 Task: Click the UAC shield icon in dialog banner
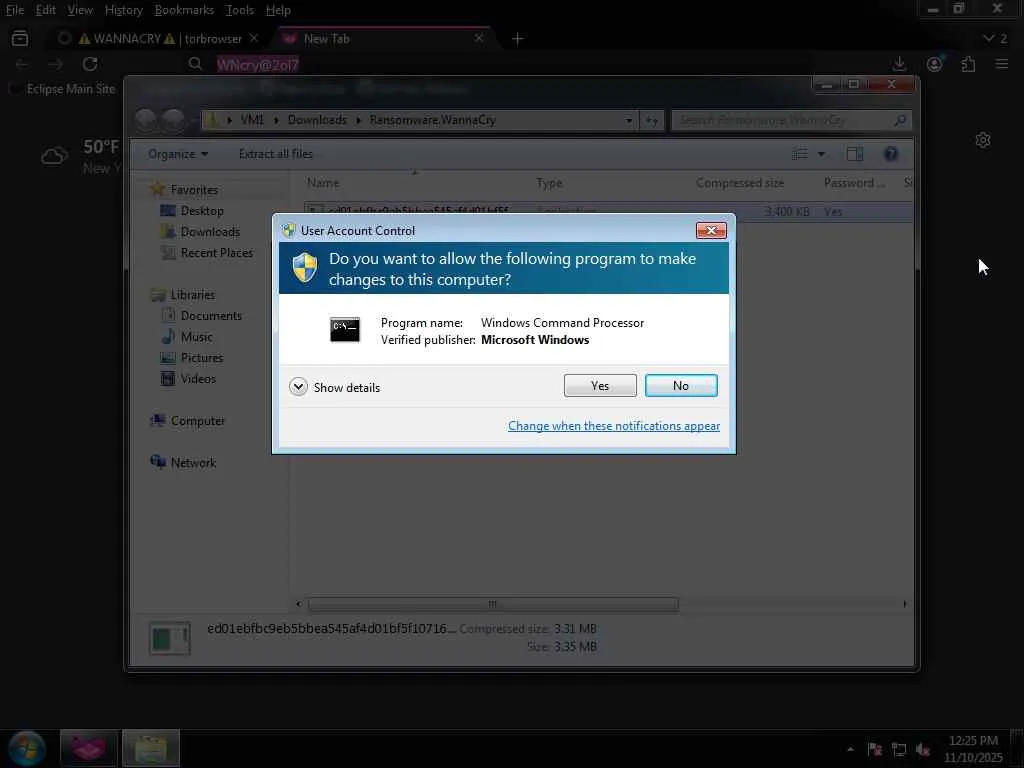[x=304, y=268]
